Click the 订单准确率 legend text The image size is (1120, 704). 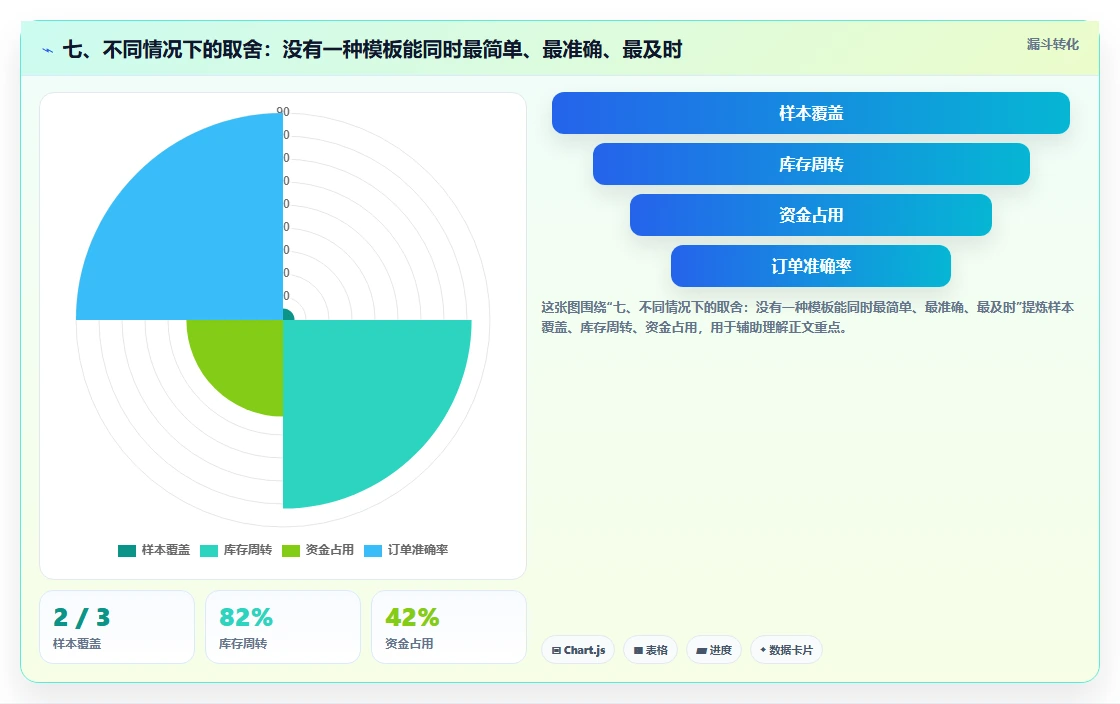(418, 550)
